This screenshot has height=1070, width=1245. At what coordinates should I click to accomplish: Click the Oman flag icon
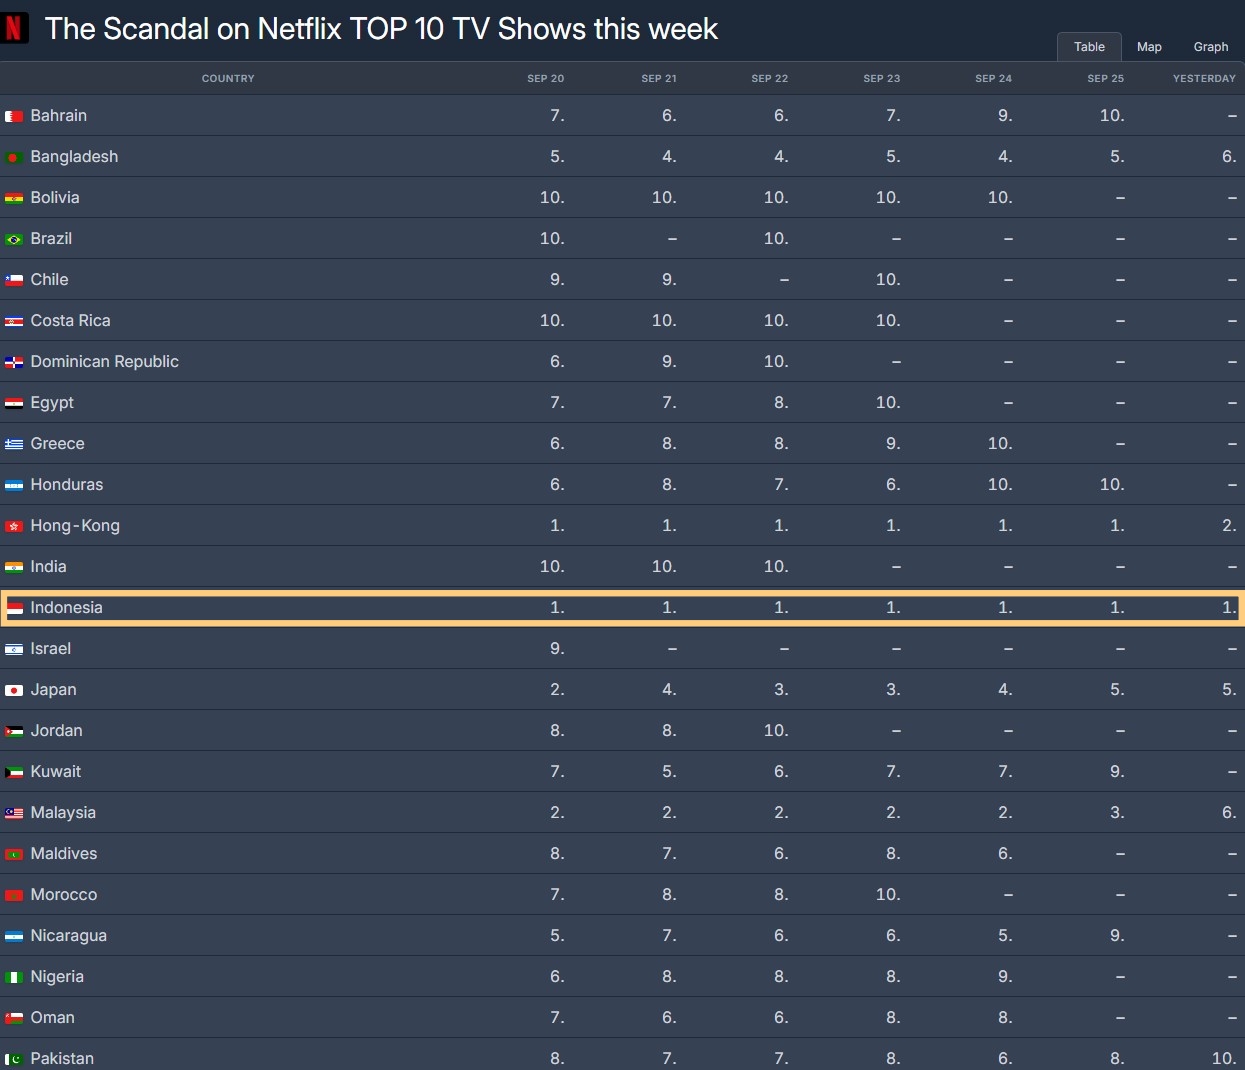(14, 1019)
